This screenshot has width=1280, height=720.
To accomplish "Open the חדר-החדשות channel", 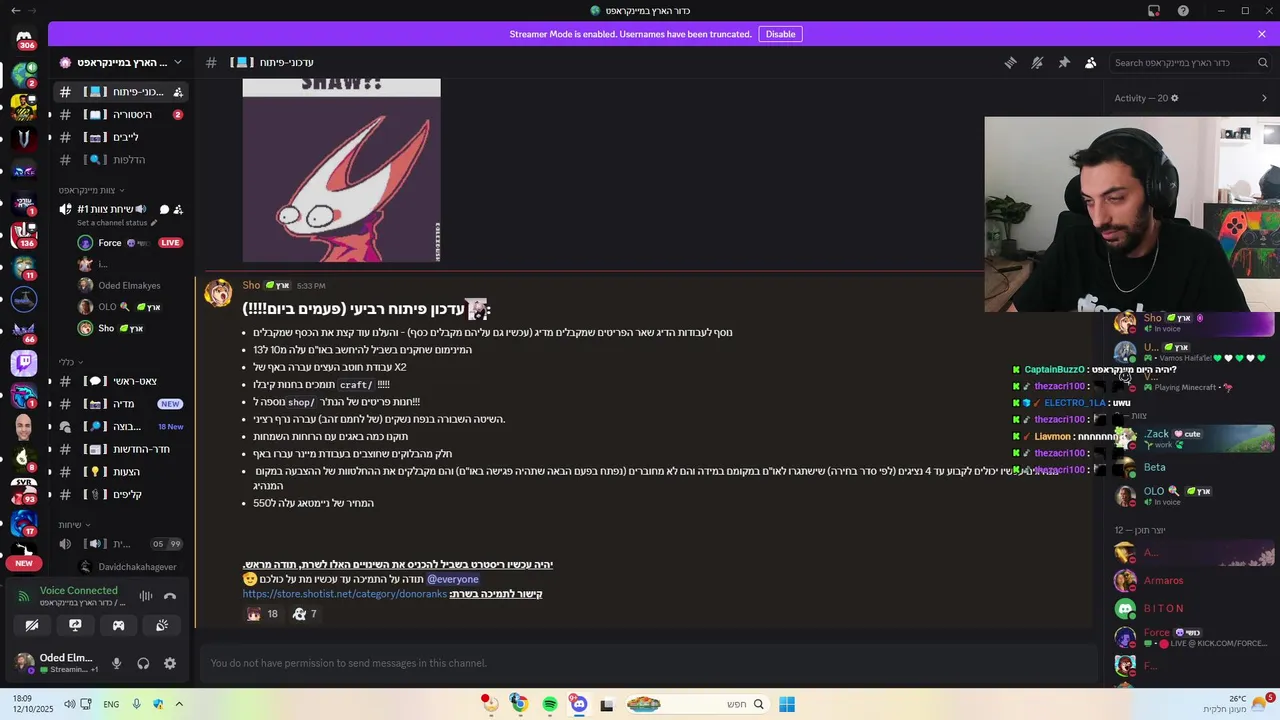I will pyautogui.click(x=121, y=449).
